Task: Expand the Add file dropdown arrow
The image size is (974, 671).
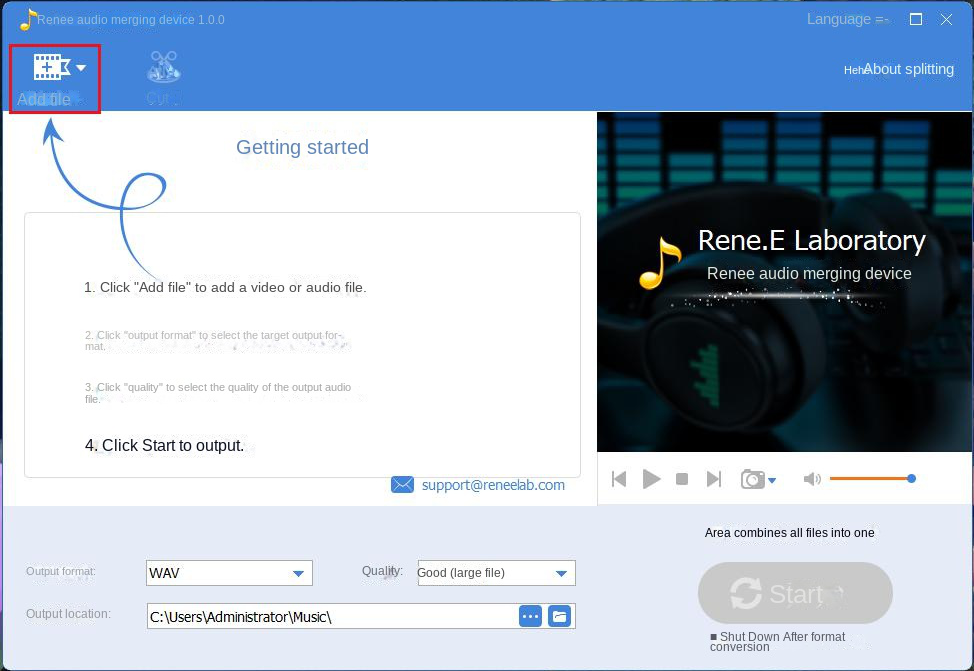Action: coord(81,68)
